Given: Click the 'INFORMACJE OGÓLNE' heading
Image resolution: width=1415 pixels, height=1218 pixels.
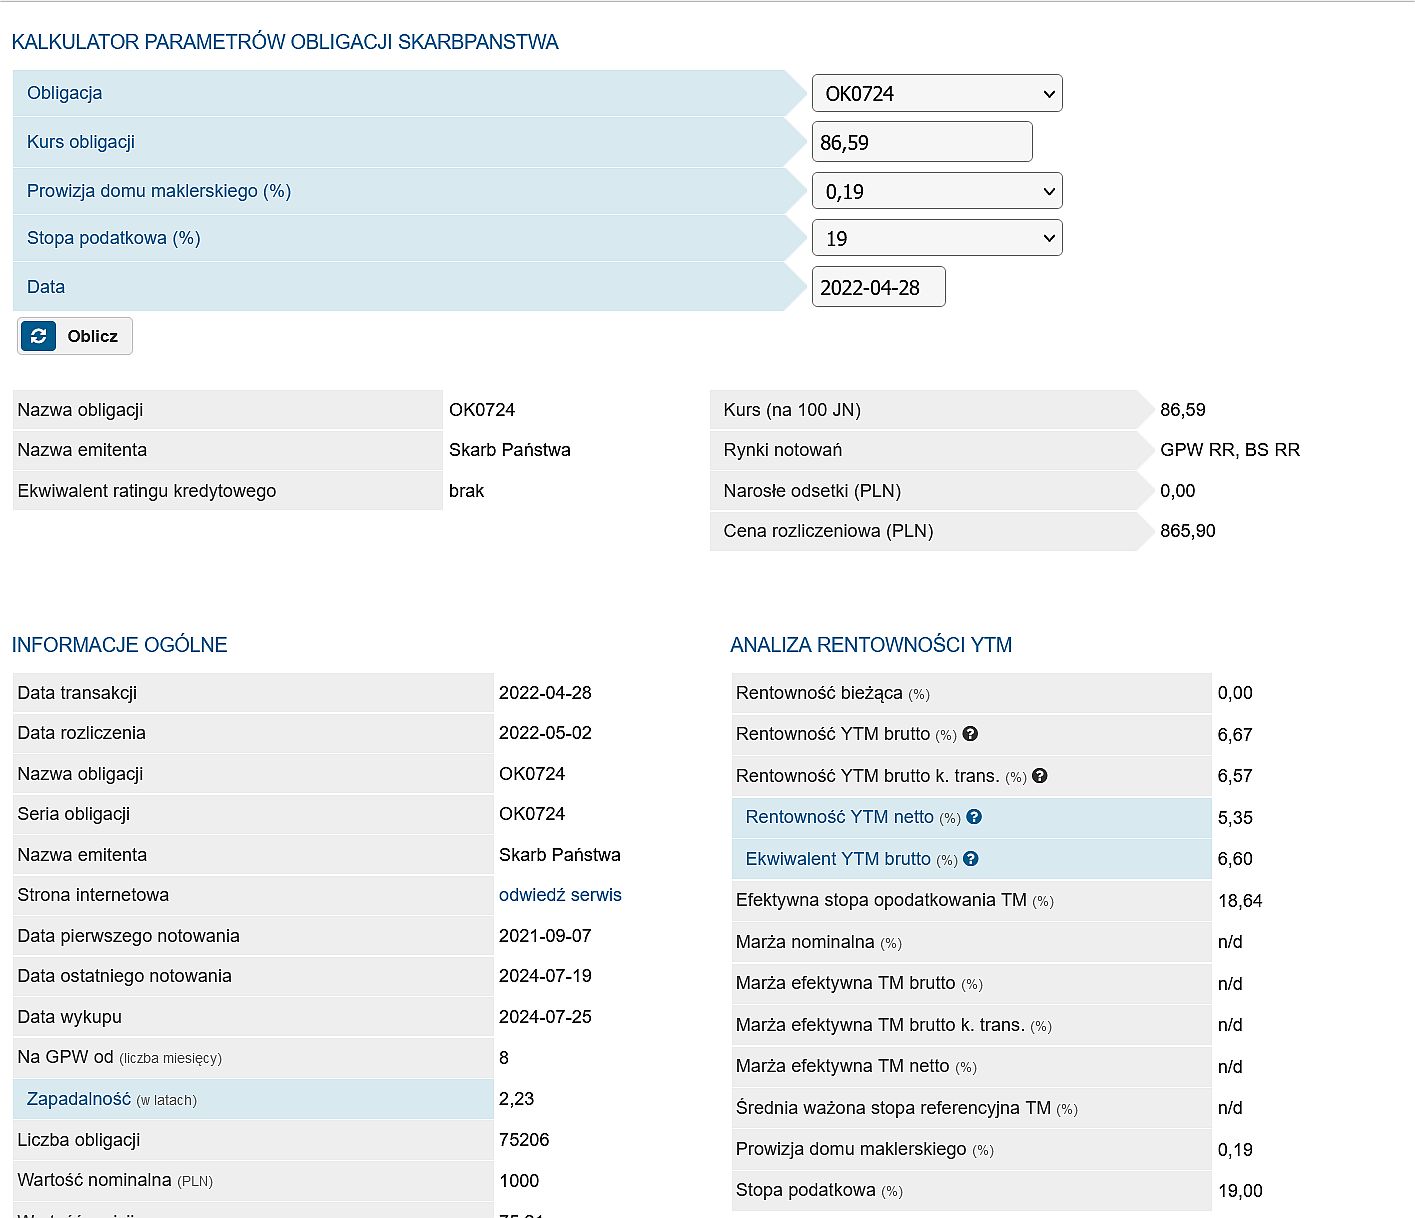Looking at the screenshot, I should pos(120,645).
